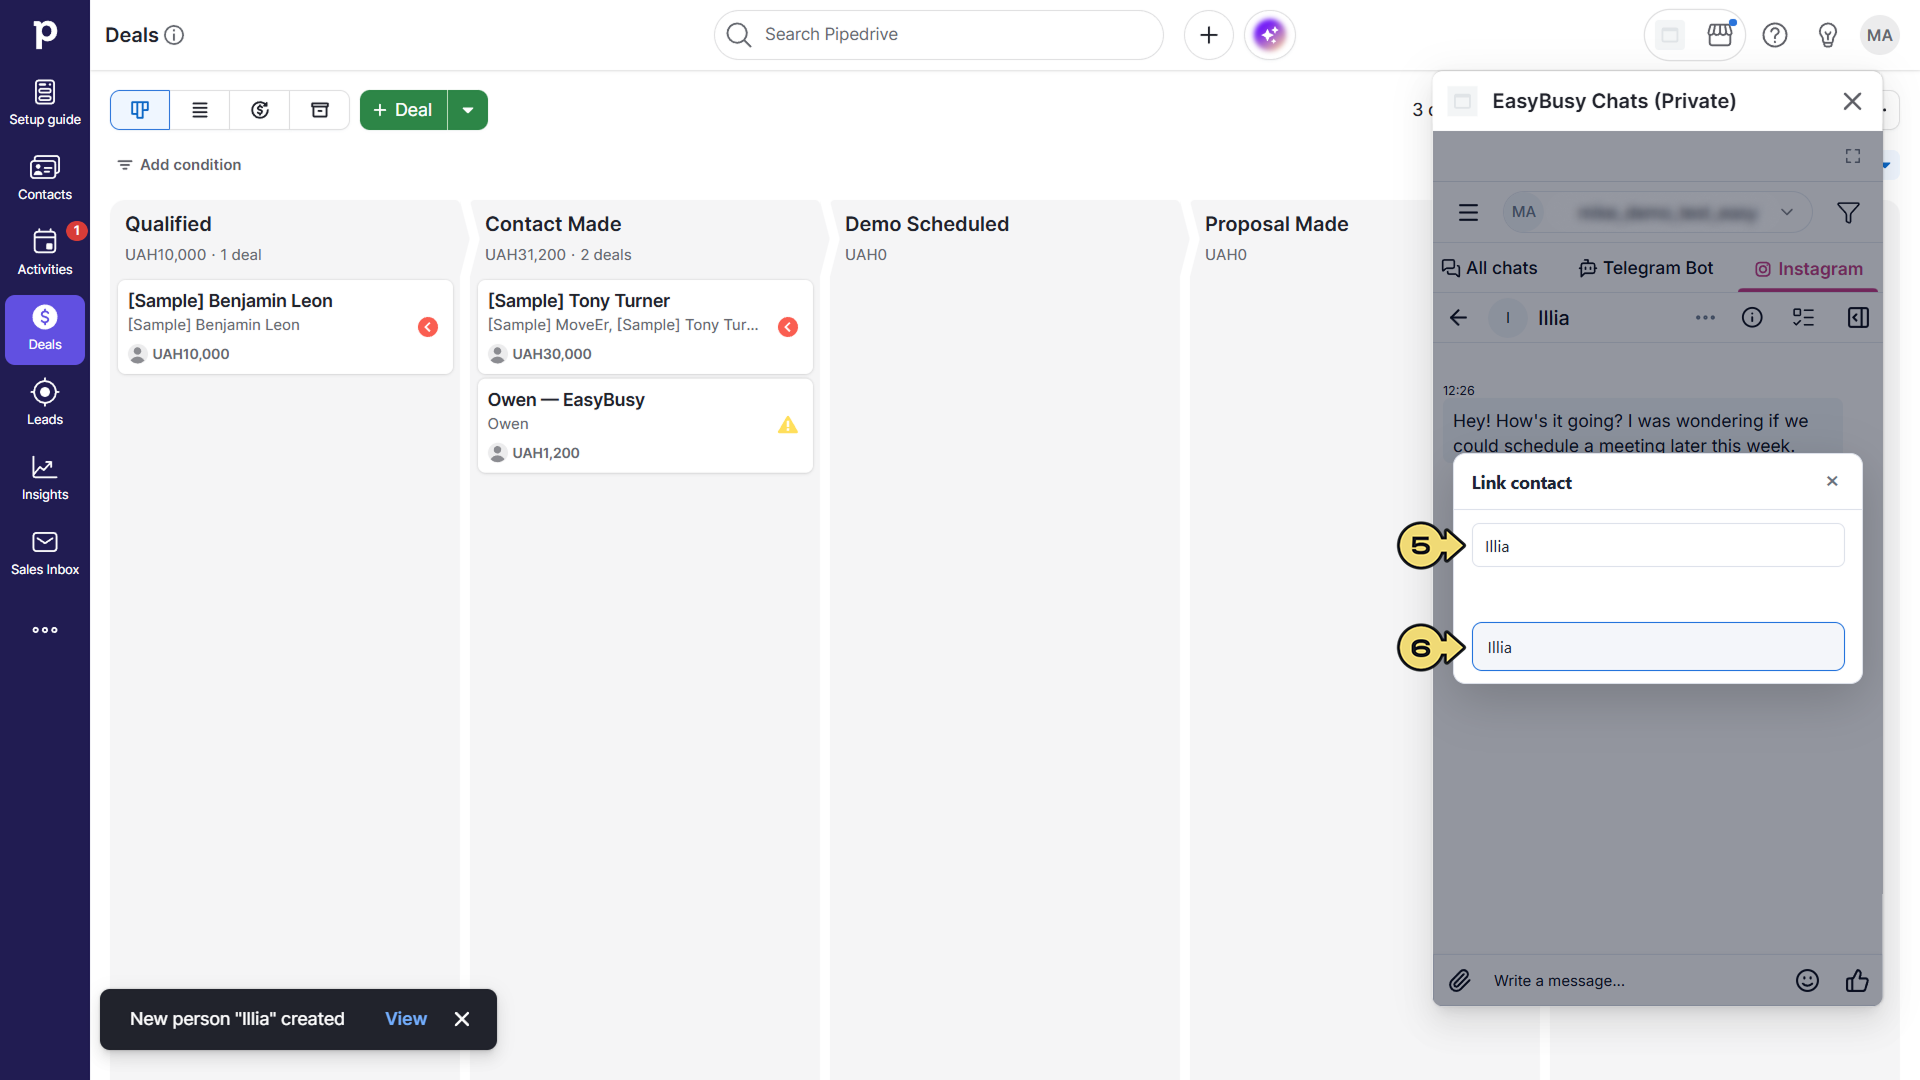
Task: Focus the Search Pipedrive field
Action: [x=938, y=35]
